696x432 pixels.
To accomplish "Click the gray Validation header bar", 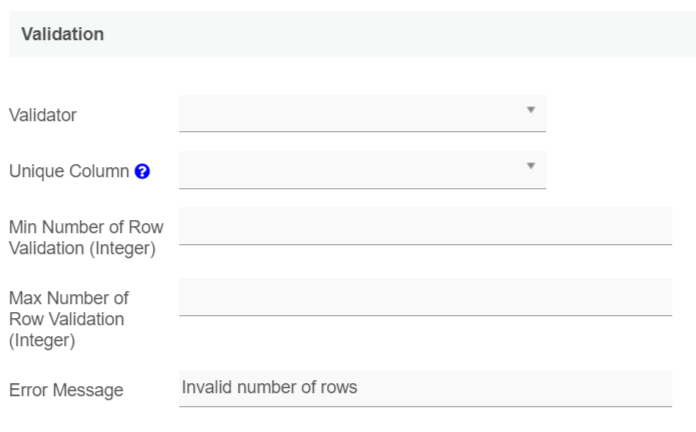I will (400, 34).
